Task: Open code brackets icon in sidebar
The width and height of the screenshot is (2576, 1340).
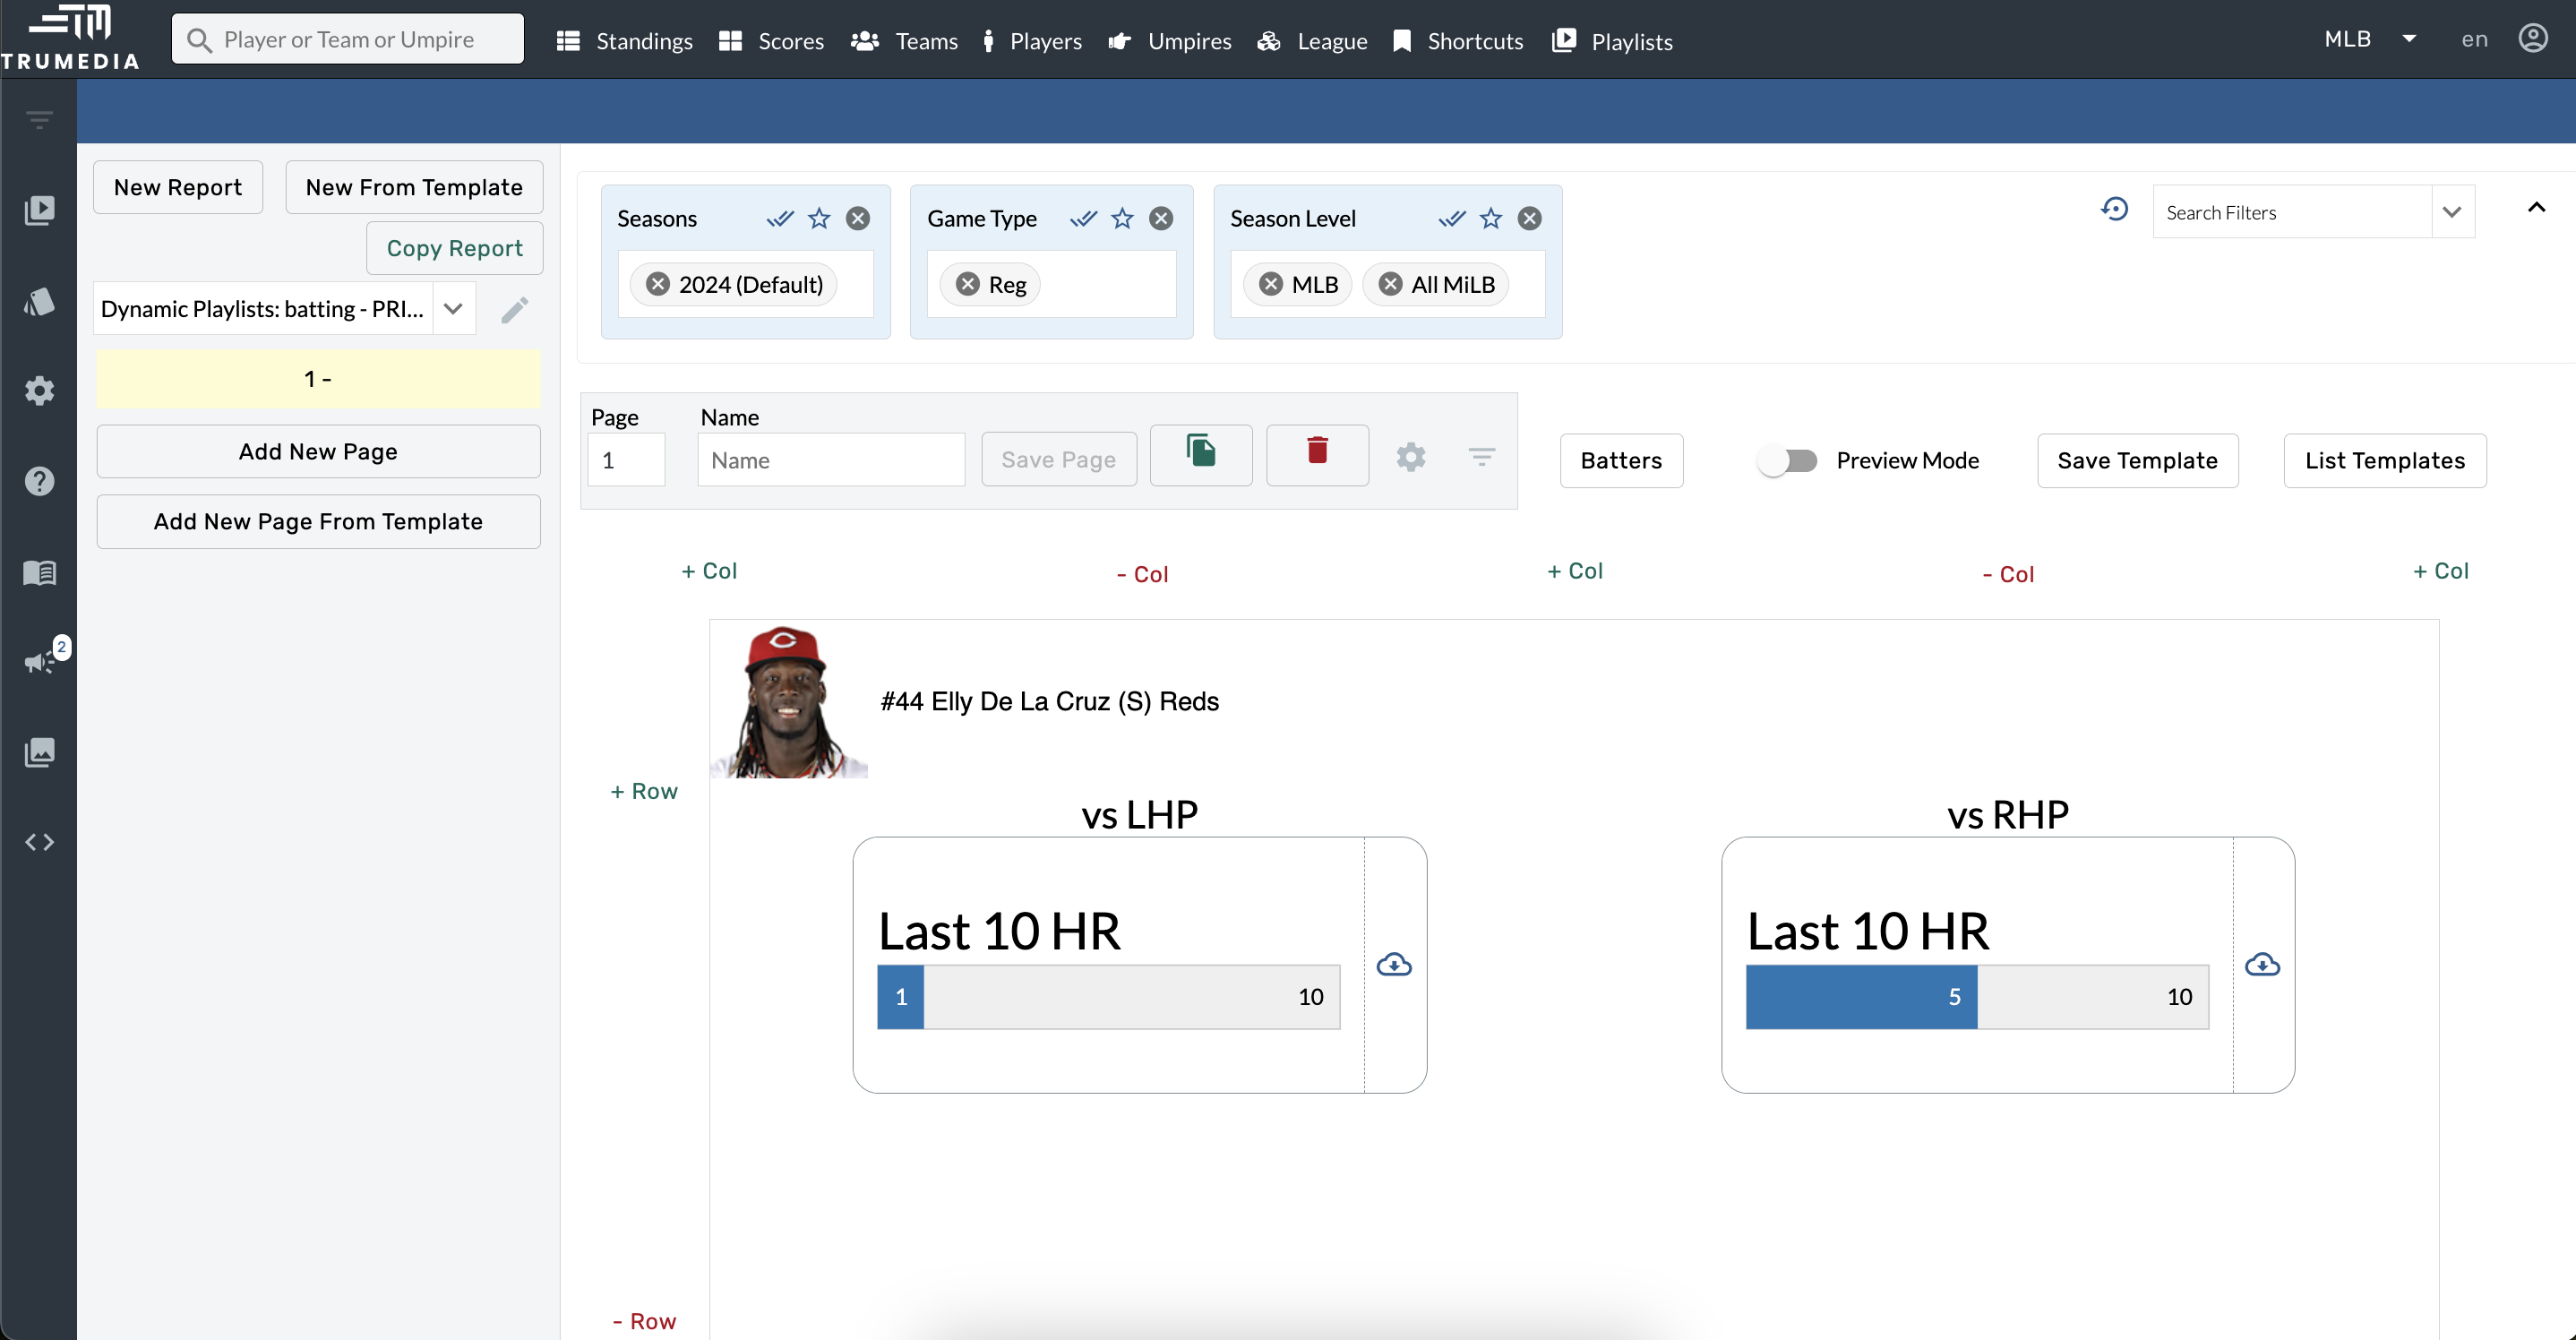Action: point(39,842)
